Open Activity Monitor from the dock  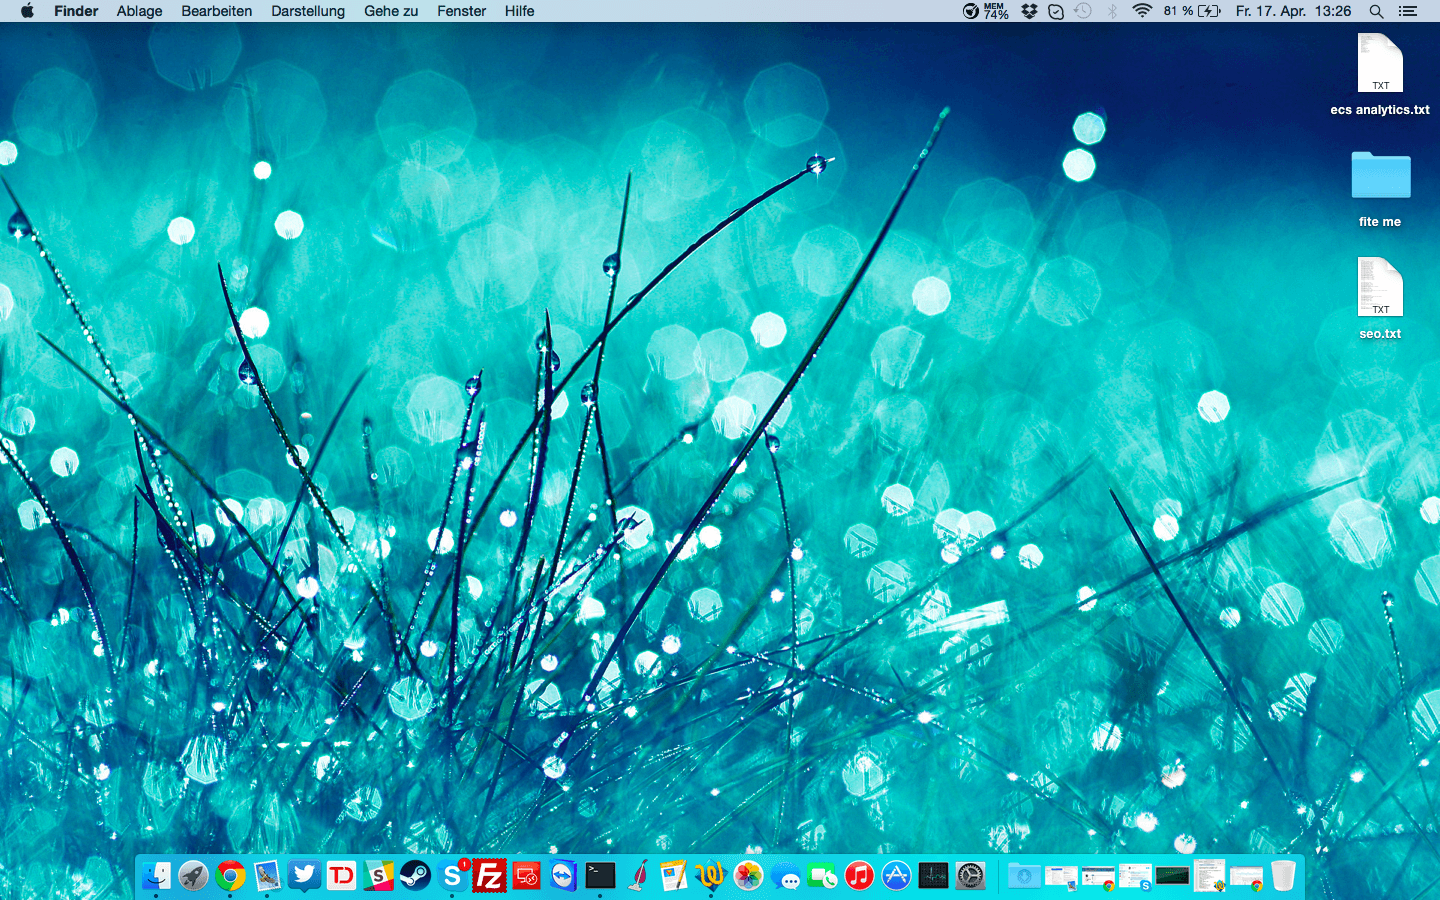[x=933, y=877]
